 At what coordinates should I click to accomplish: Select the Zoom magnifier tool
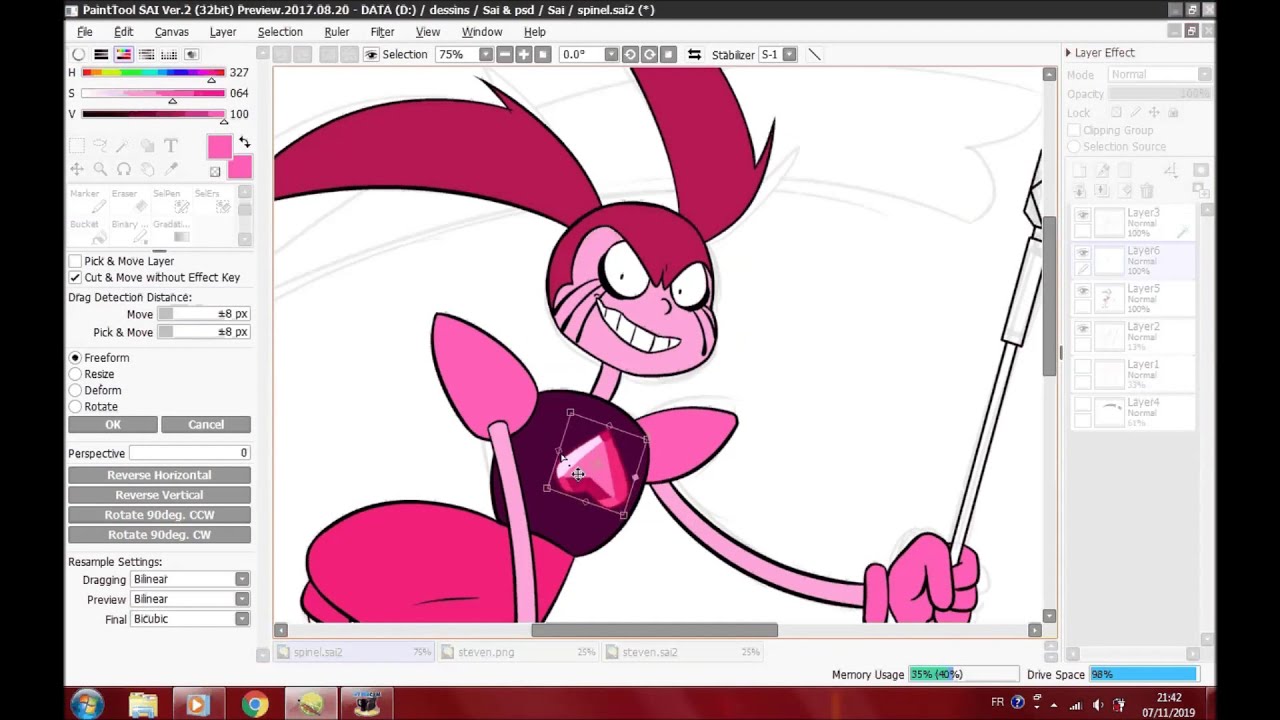point(100,169)
